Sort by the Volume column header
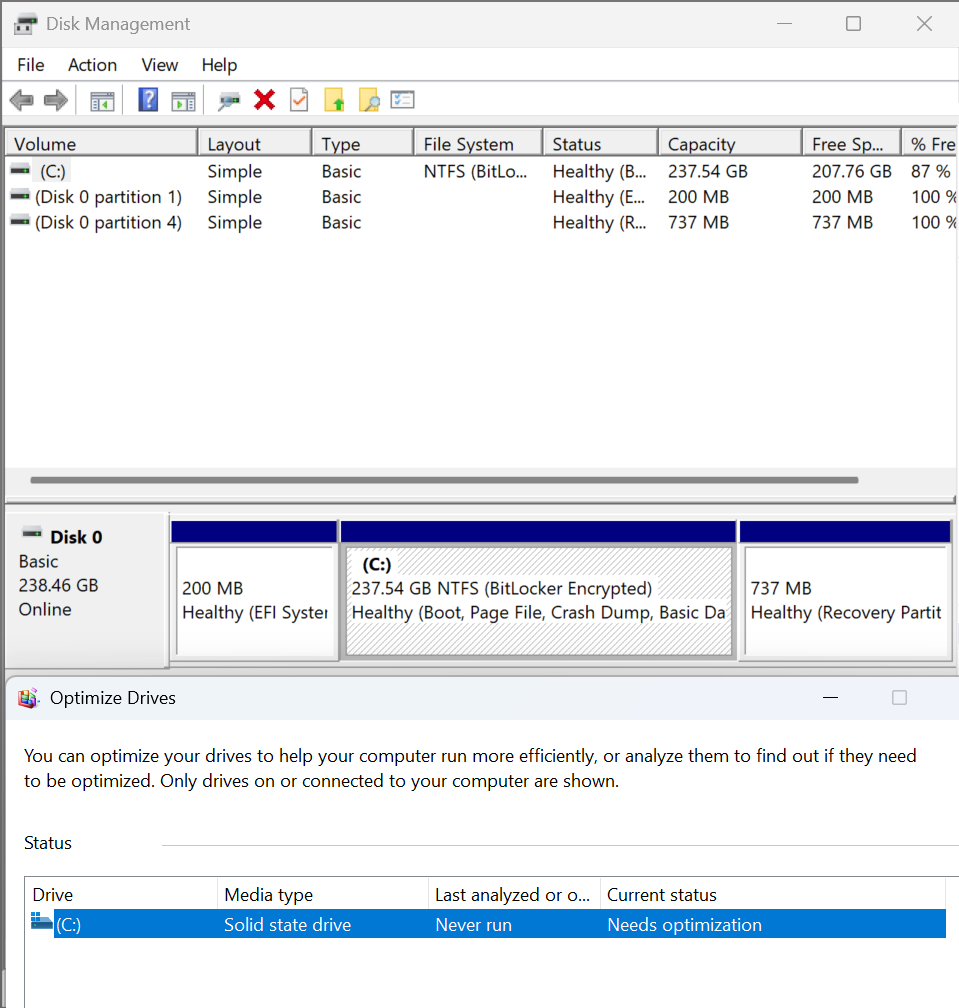The image size is (959, 1008). (x=101, y=143)
